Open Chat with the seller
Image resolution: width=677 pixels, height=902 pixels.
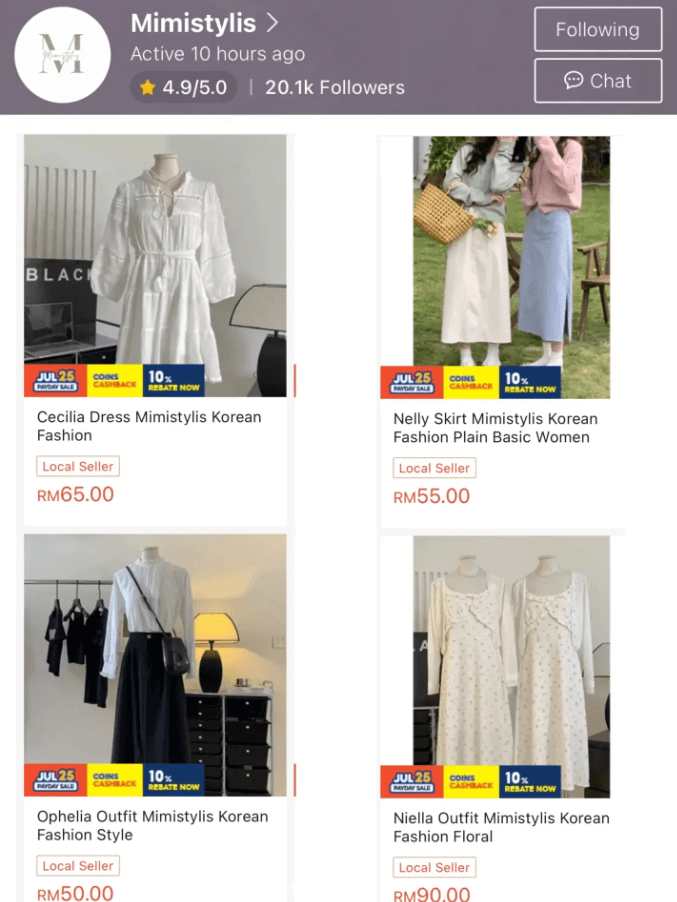tap(598, 81)
